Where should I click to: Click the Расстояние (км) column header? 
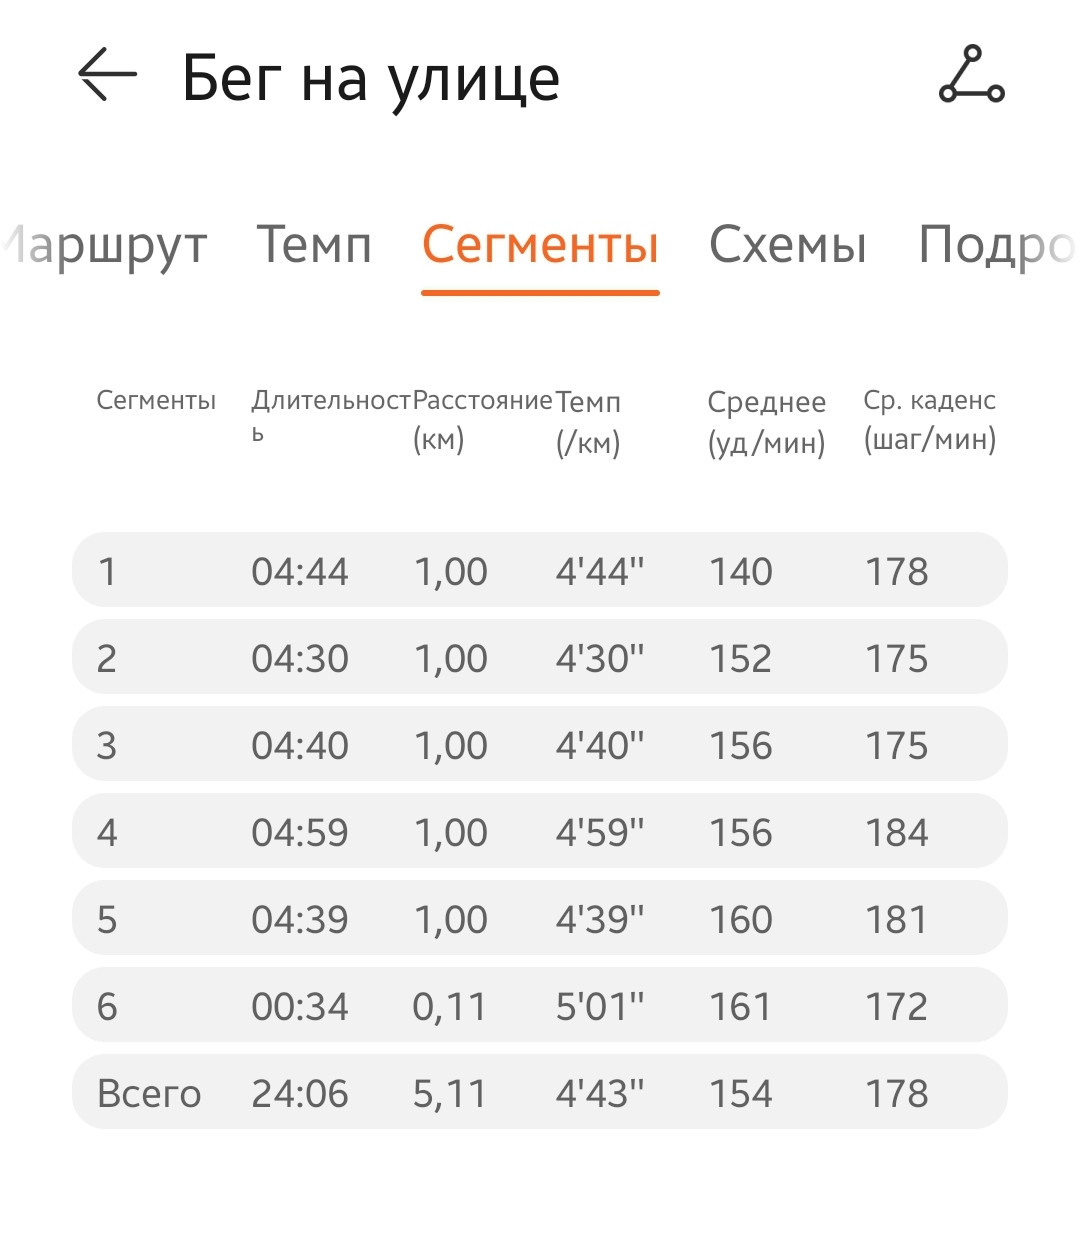click(482, 420)
